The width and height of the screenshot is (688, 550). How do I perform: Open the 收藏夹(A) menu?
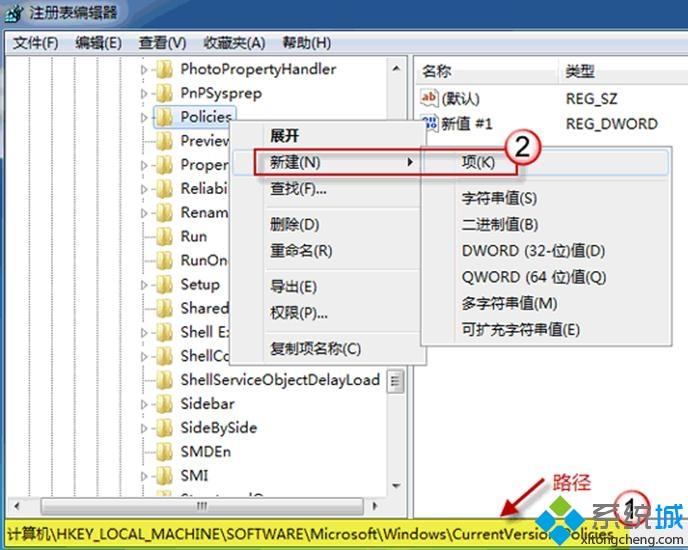coord(234,43)
